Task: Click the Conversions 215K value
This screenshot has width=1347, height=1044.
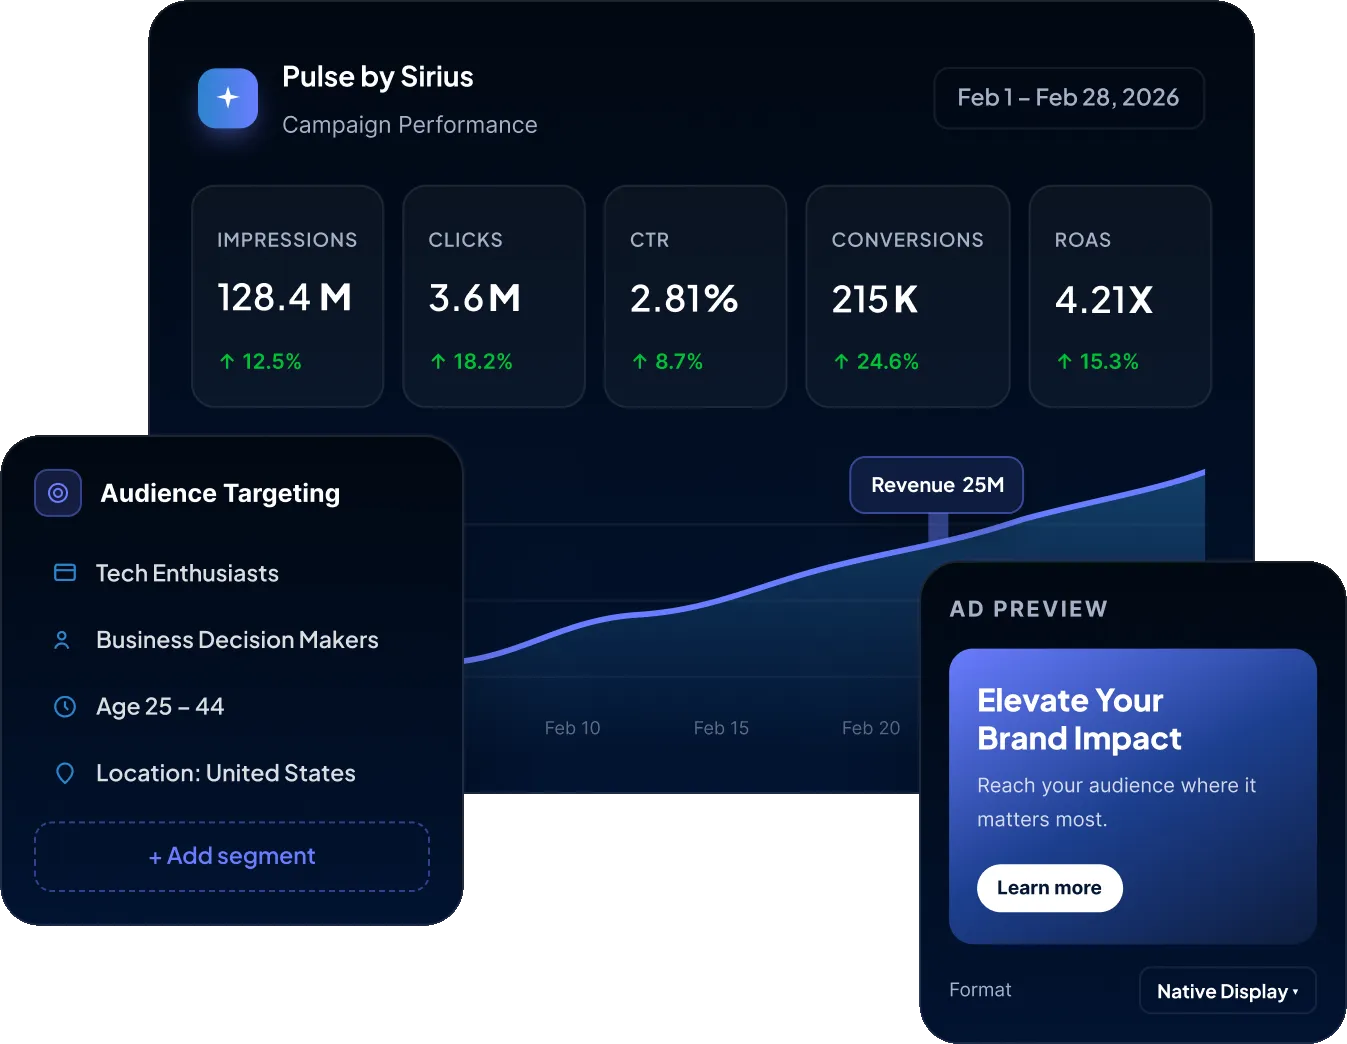Action: click(x=875, y=299)
